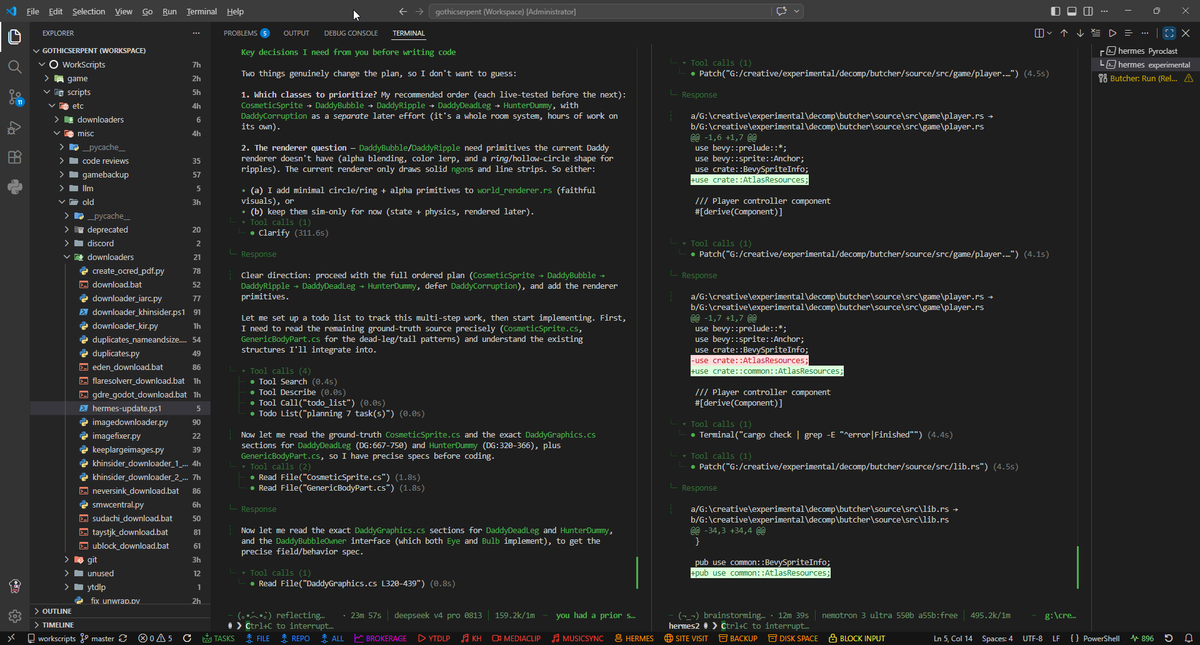Open Source Control view with 11 badge
This screenshot has width=1200, height=645.
[x=15, y=97]
